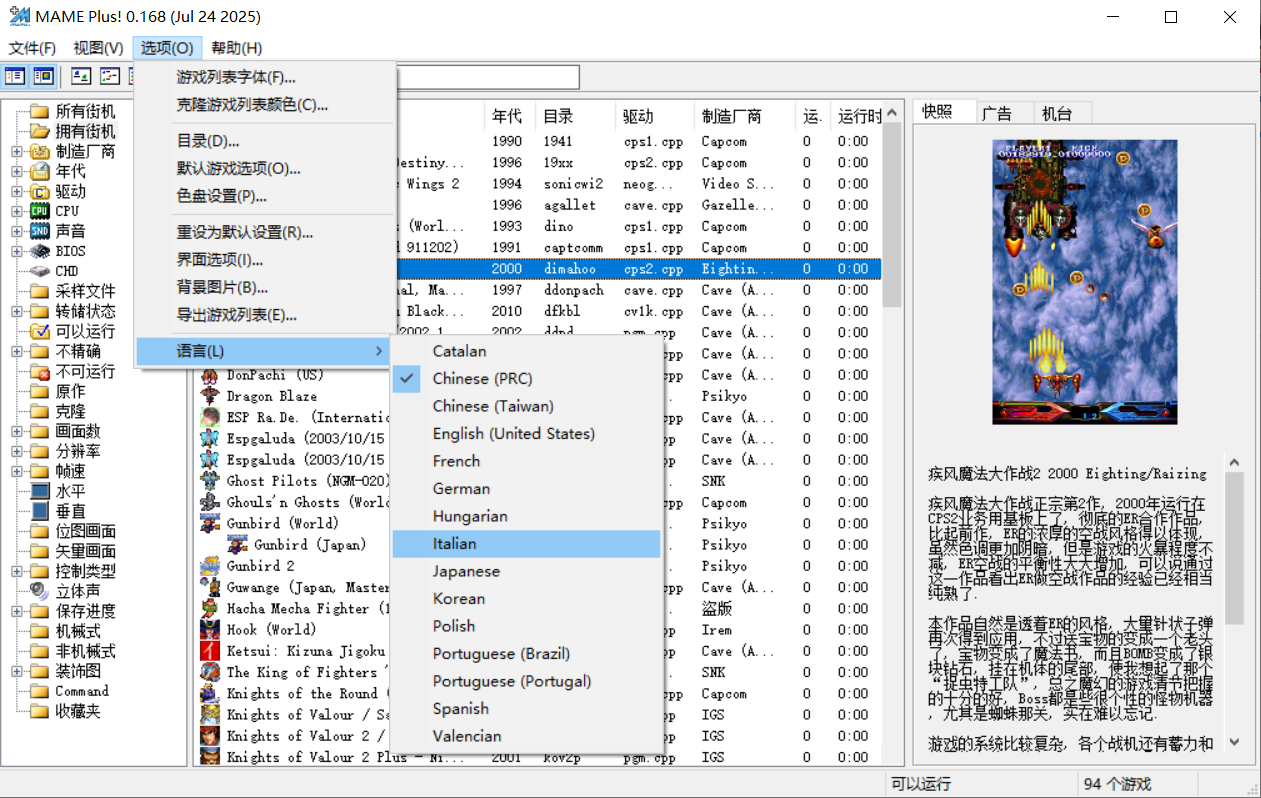Expand the 声音 tree node
Viewport: 1261px width, 798px height.
(17, 231)
